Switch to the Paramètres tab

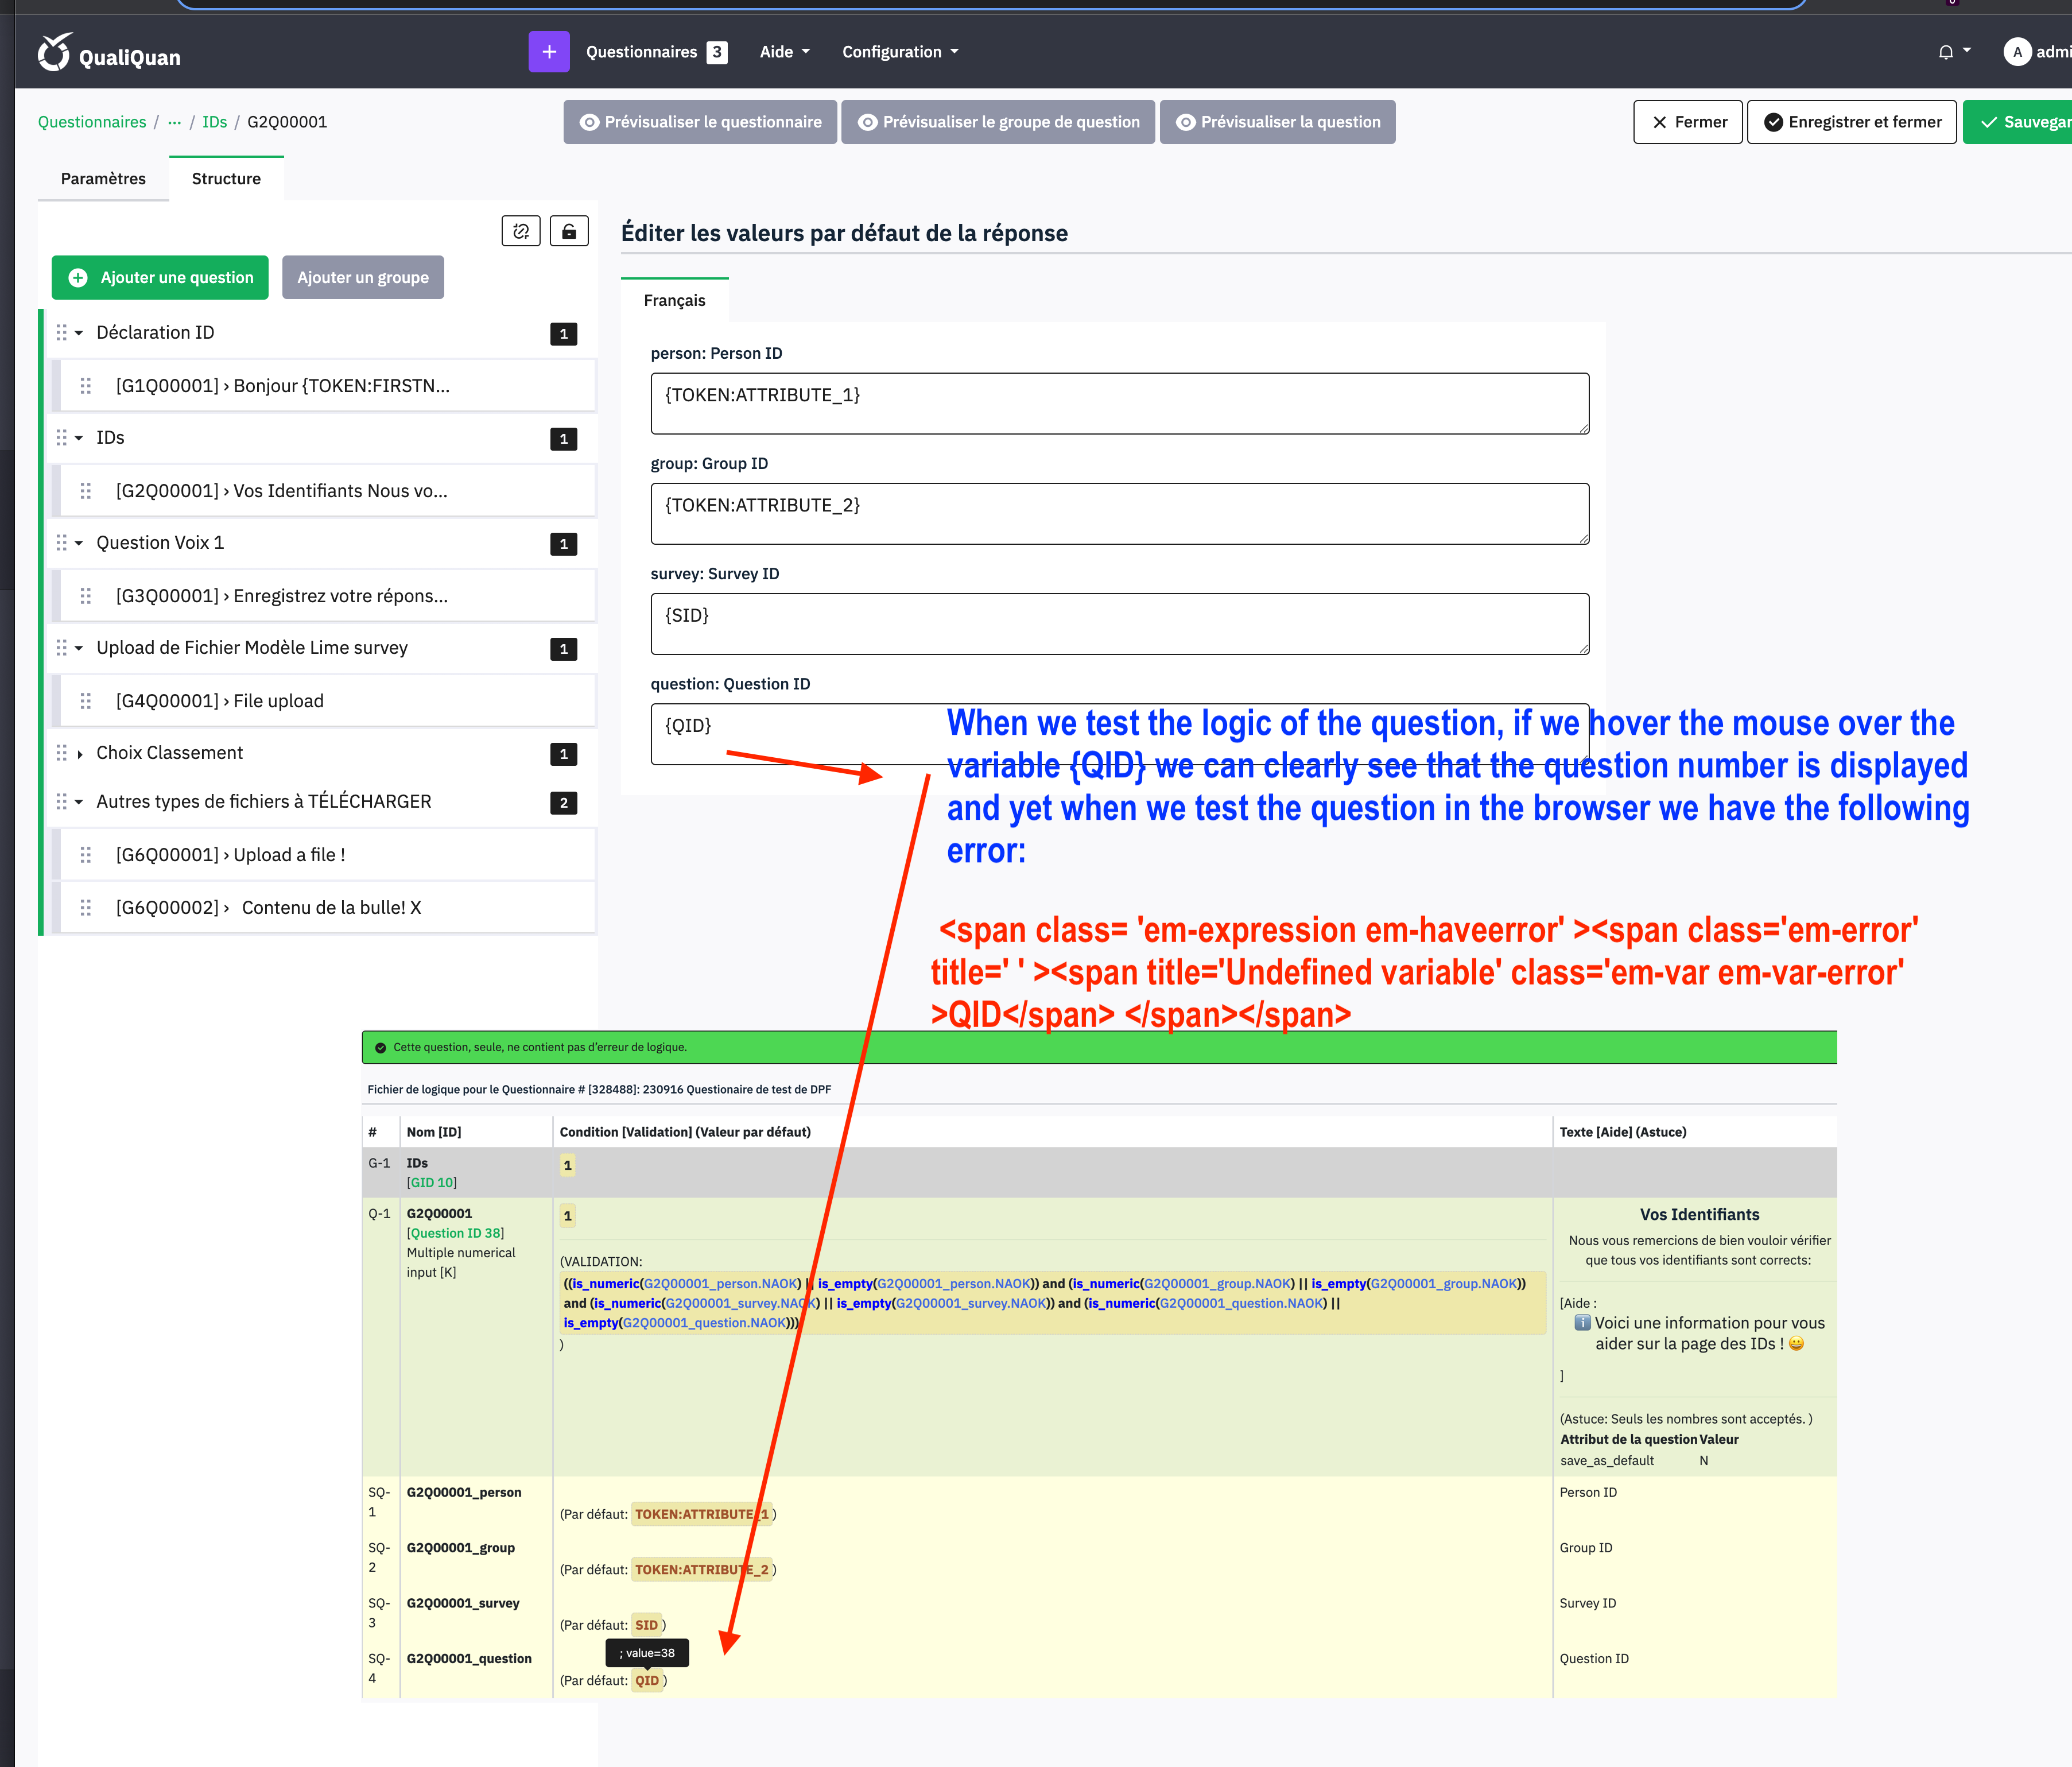pos(103,179)
